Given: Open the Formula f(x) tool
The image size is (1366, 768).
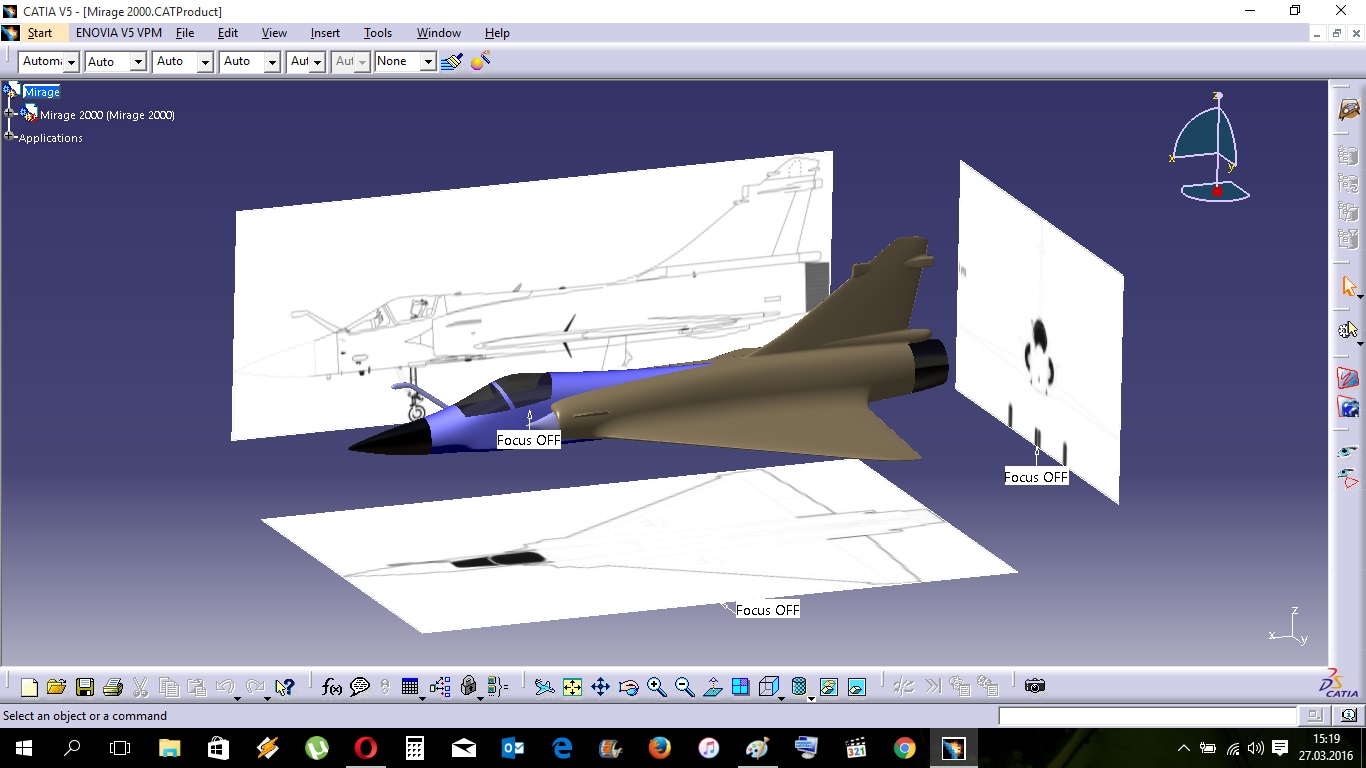Looking at the screenshot, I should coord(332,687).
